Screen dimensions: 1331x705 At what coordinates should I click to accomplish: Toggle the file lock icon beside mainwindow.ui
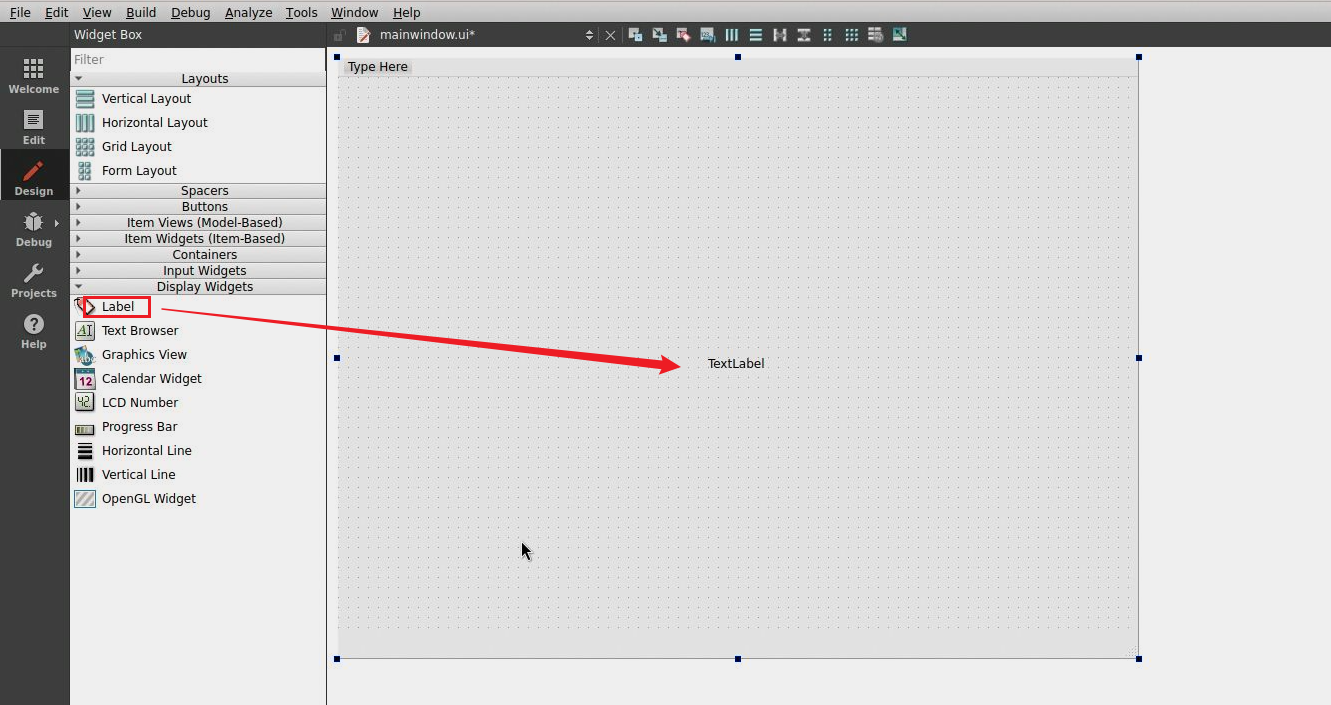pyautogui.click(x=340, y=35)
